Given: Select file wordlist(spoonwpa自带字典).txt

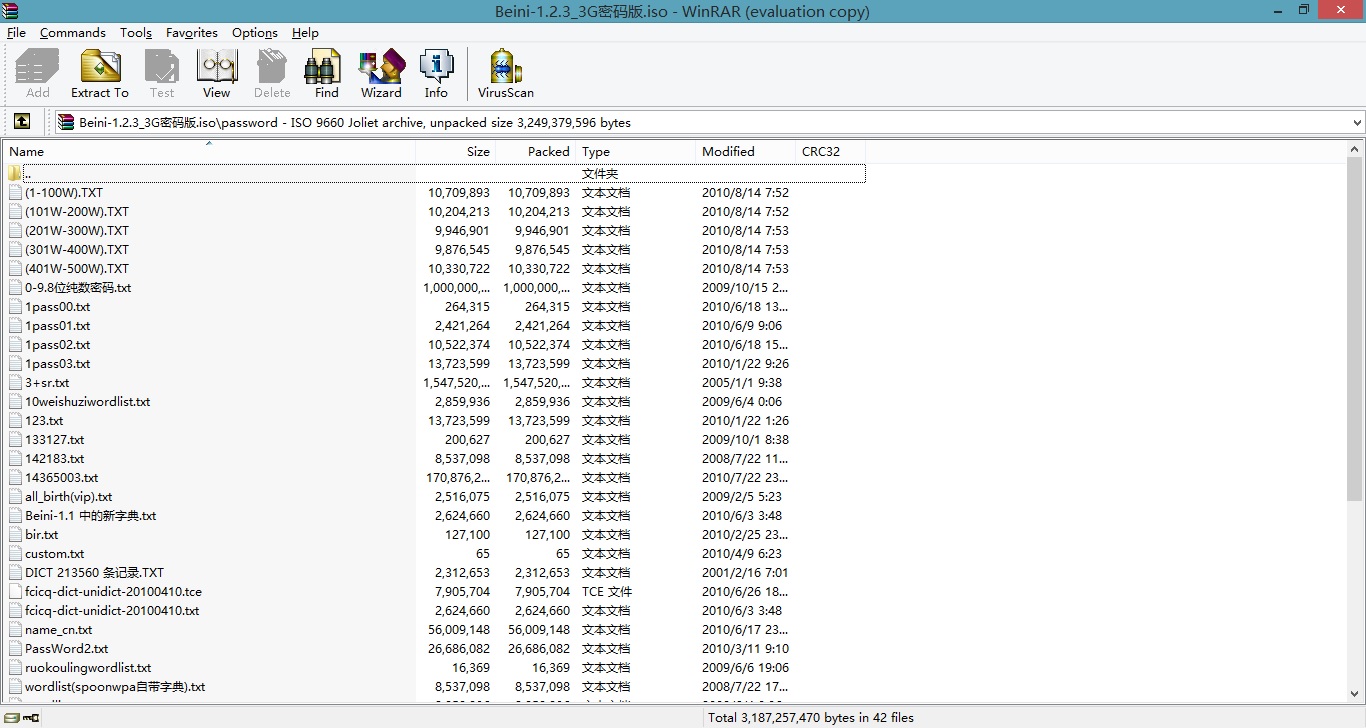Looking at the screenshot, I should click(115, 687).
